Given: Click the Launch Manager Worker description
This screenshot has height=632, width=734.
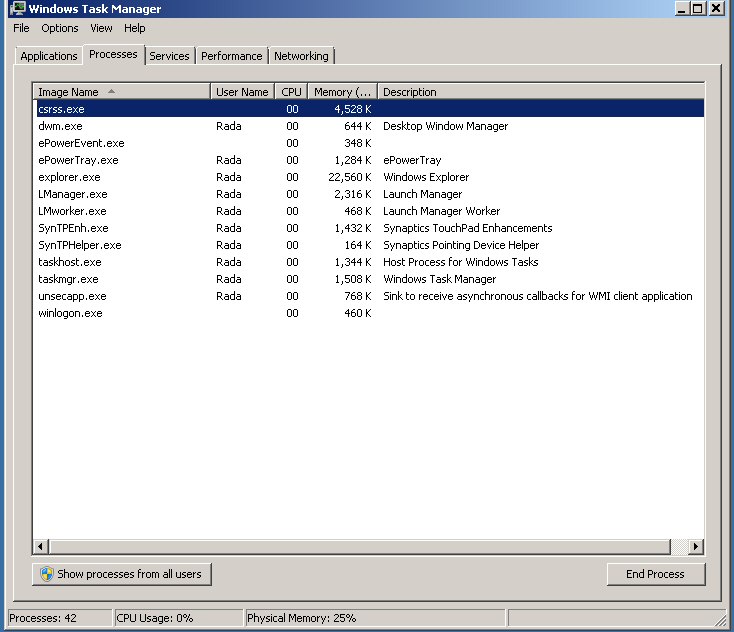Looking at the screenshot, I should tap(441, 211).
